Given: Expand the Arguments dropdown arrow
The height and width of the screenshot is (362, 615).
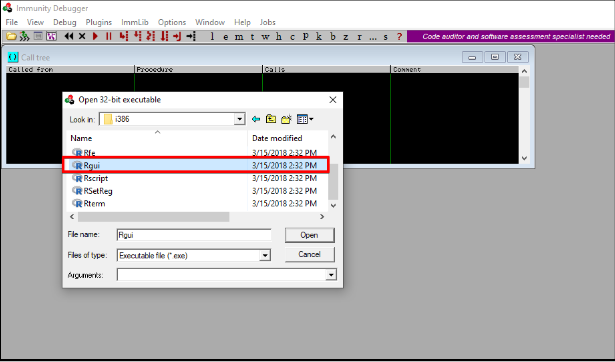Looking at the screenshot, I should point(331,275).
